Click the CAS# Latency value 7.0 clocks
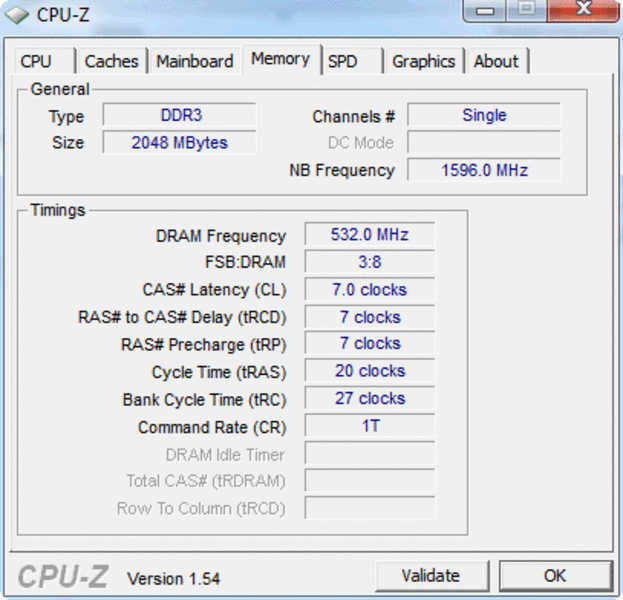 (x=370, y=289)
